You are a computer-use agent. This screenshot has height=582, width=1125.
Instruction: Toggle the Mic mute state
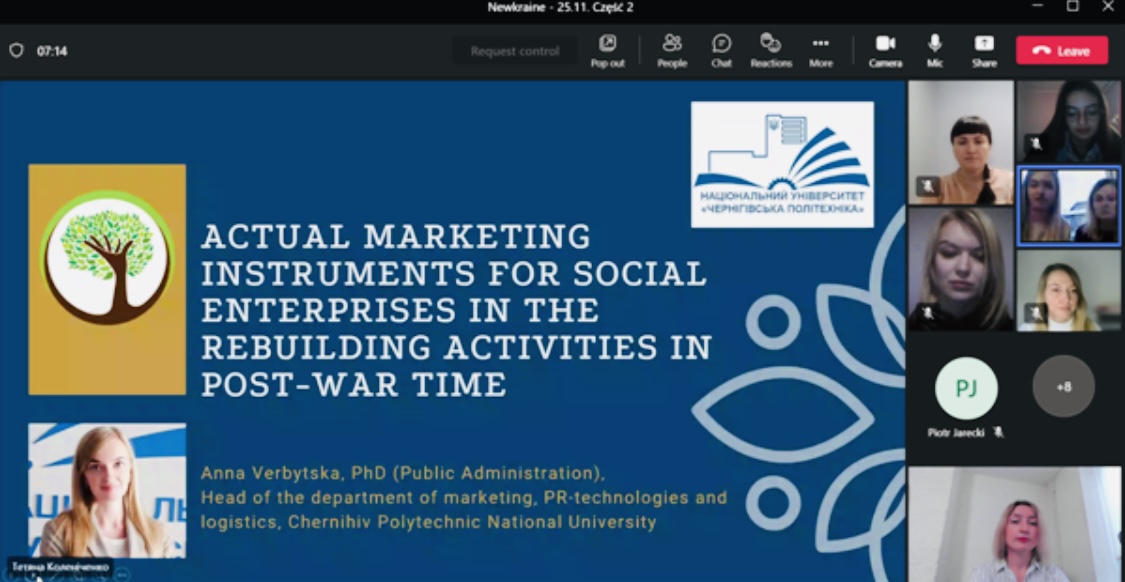coord(935,50)
